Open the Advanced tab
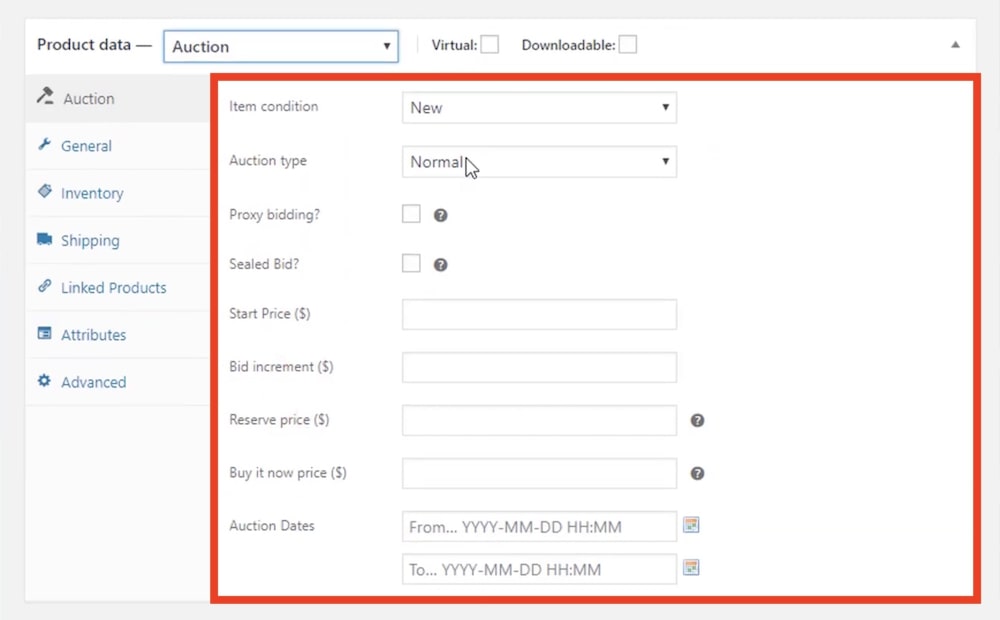This screenshot has width=1000, height=620. click(x=117, y=382)
